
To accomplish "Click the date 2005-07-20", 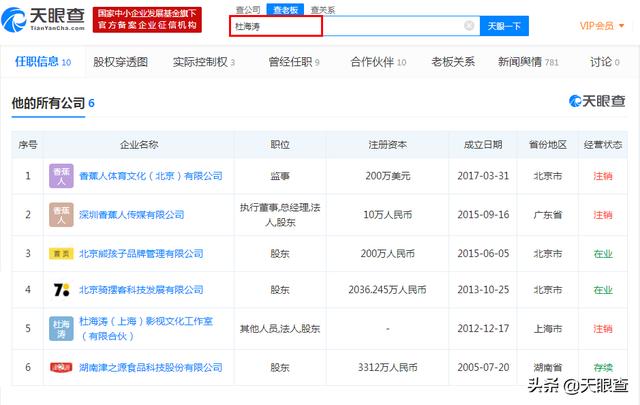I will [483, 367].
